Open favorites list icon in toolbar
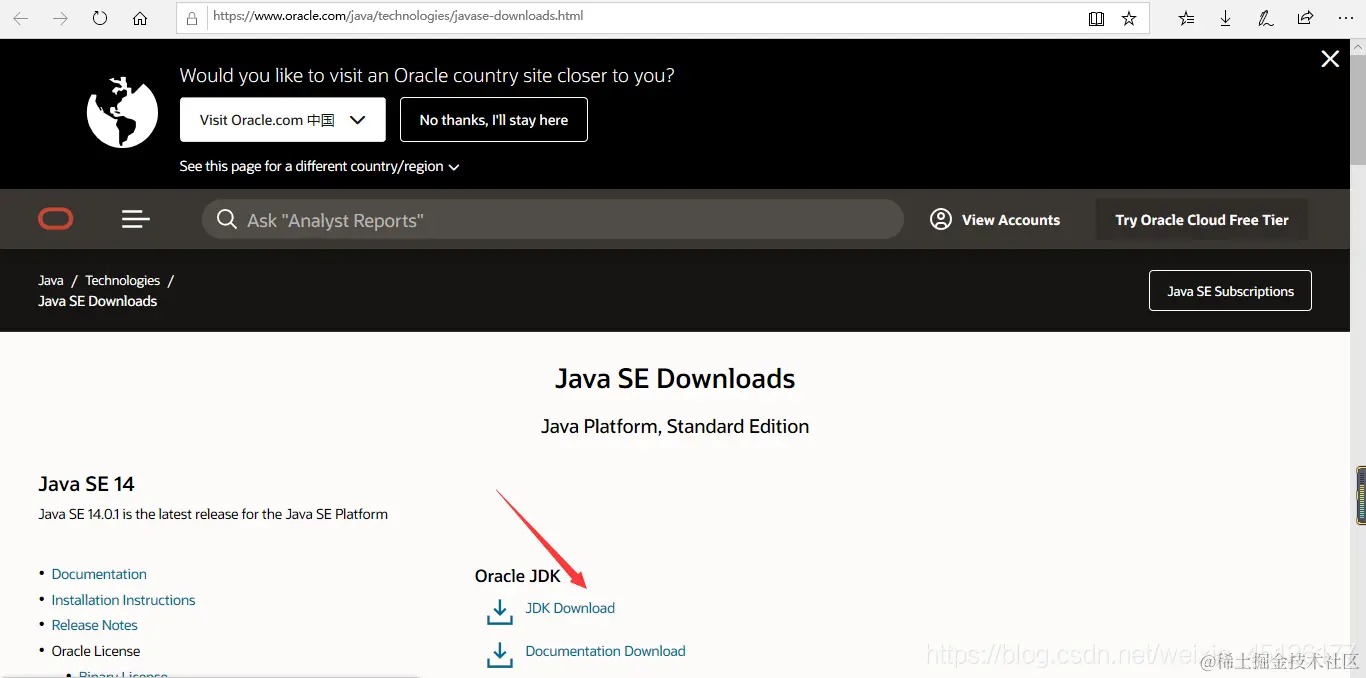The height and width of the screenshot is (678, 1366). pos(1186,19)
